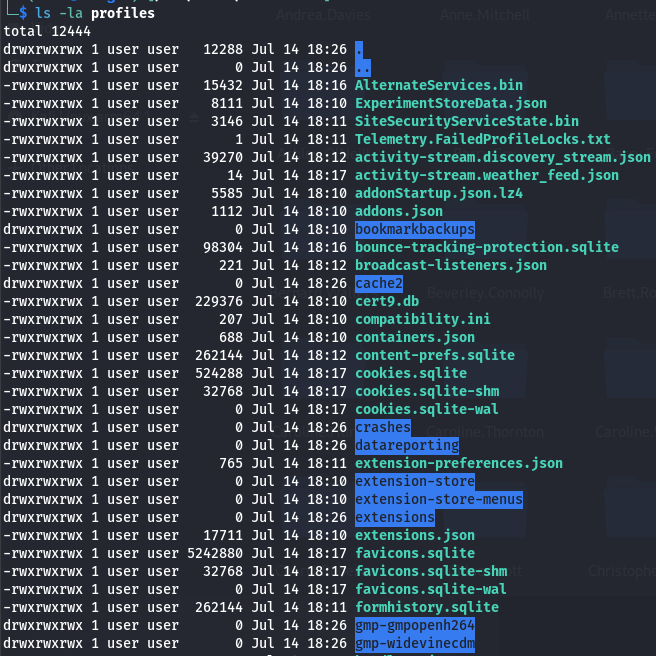Select the gmp-widevinecdm directory name
The height and width of the screenshot is (656, 656).
pyautogui.click(x=415, y=643)
